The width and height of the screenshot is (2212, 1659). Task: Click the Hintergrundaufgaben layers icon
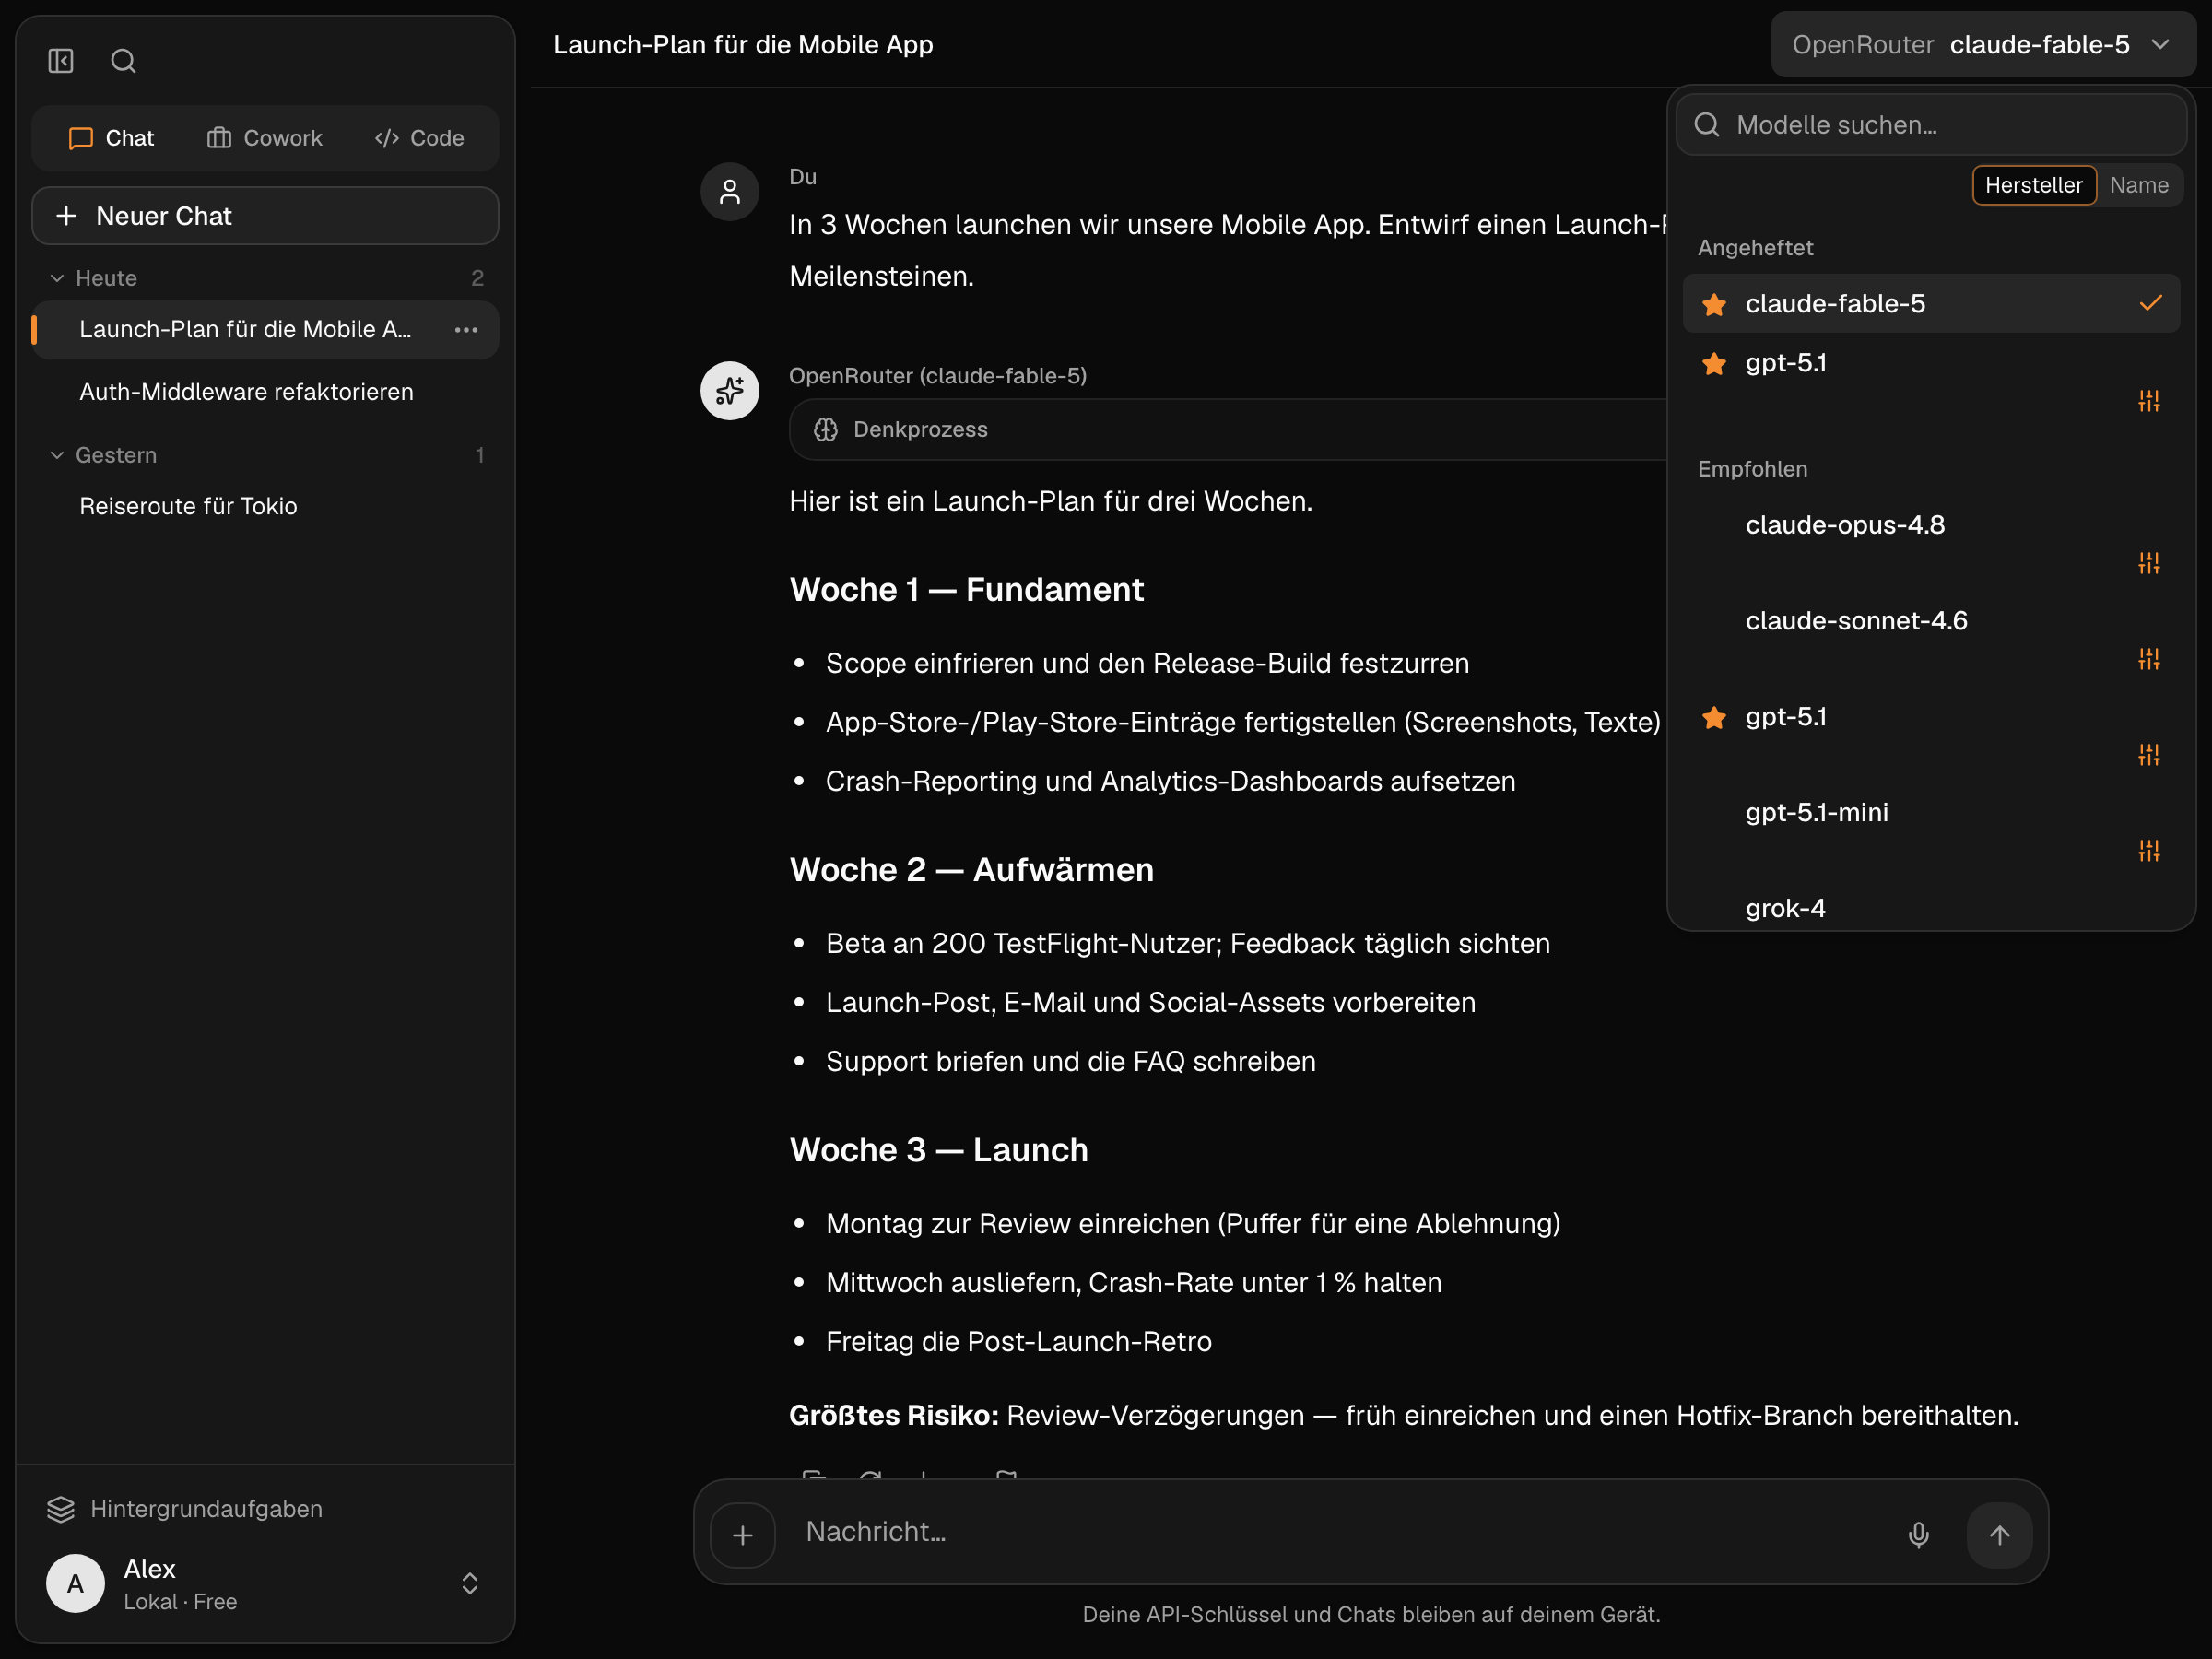[61, 1509]
